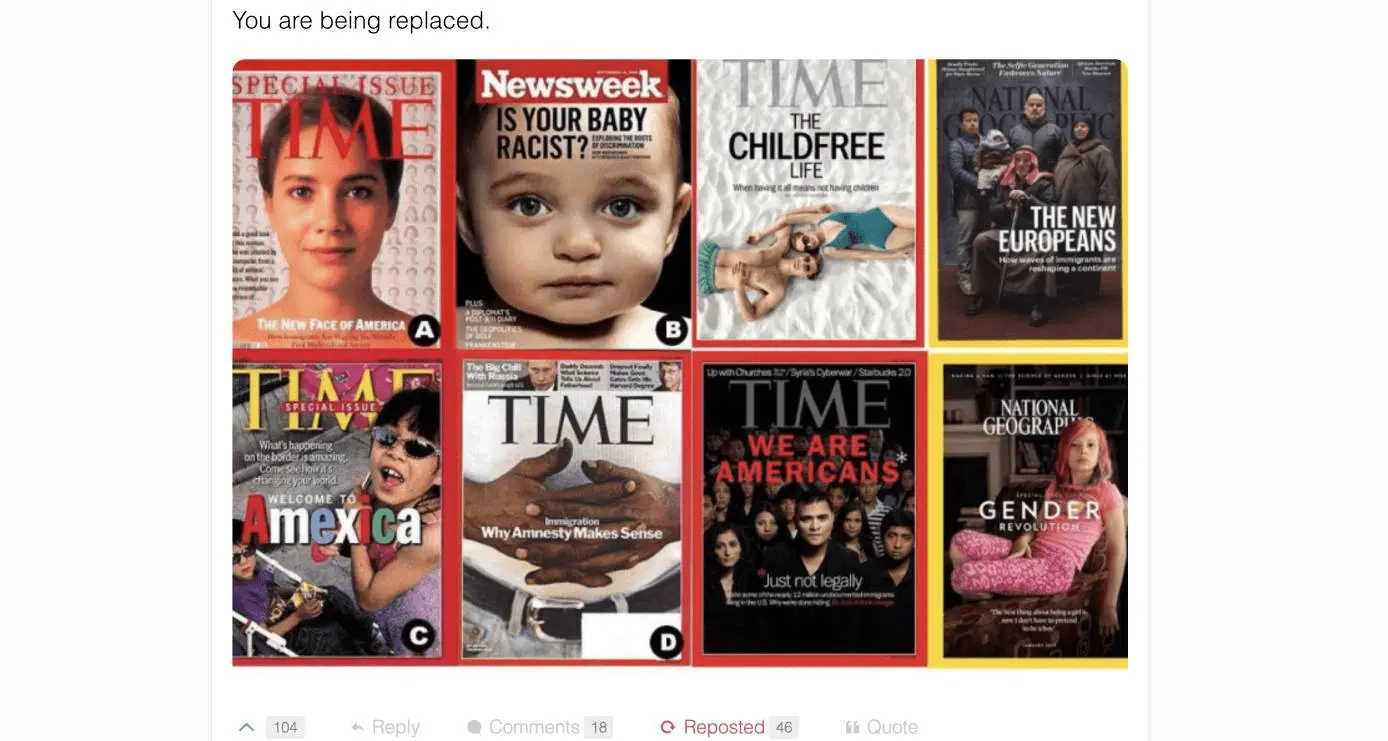The width and height of the screenshot is (1388, 741).
Task: Click circled letter C badge
Action: 420,637
